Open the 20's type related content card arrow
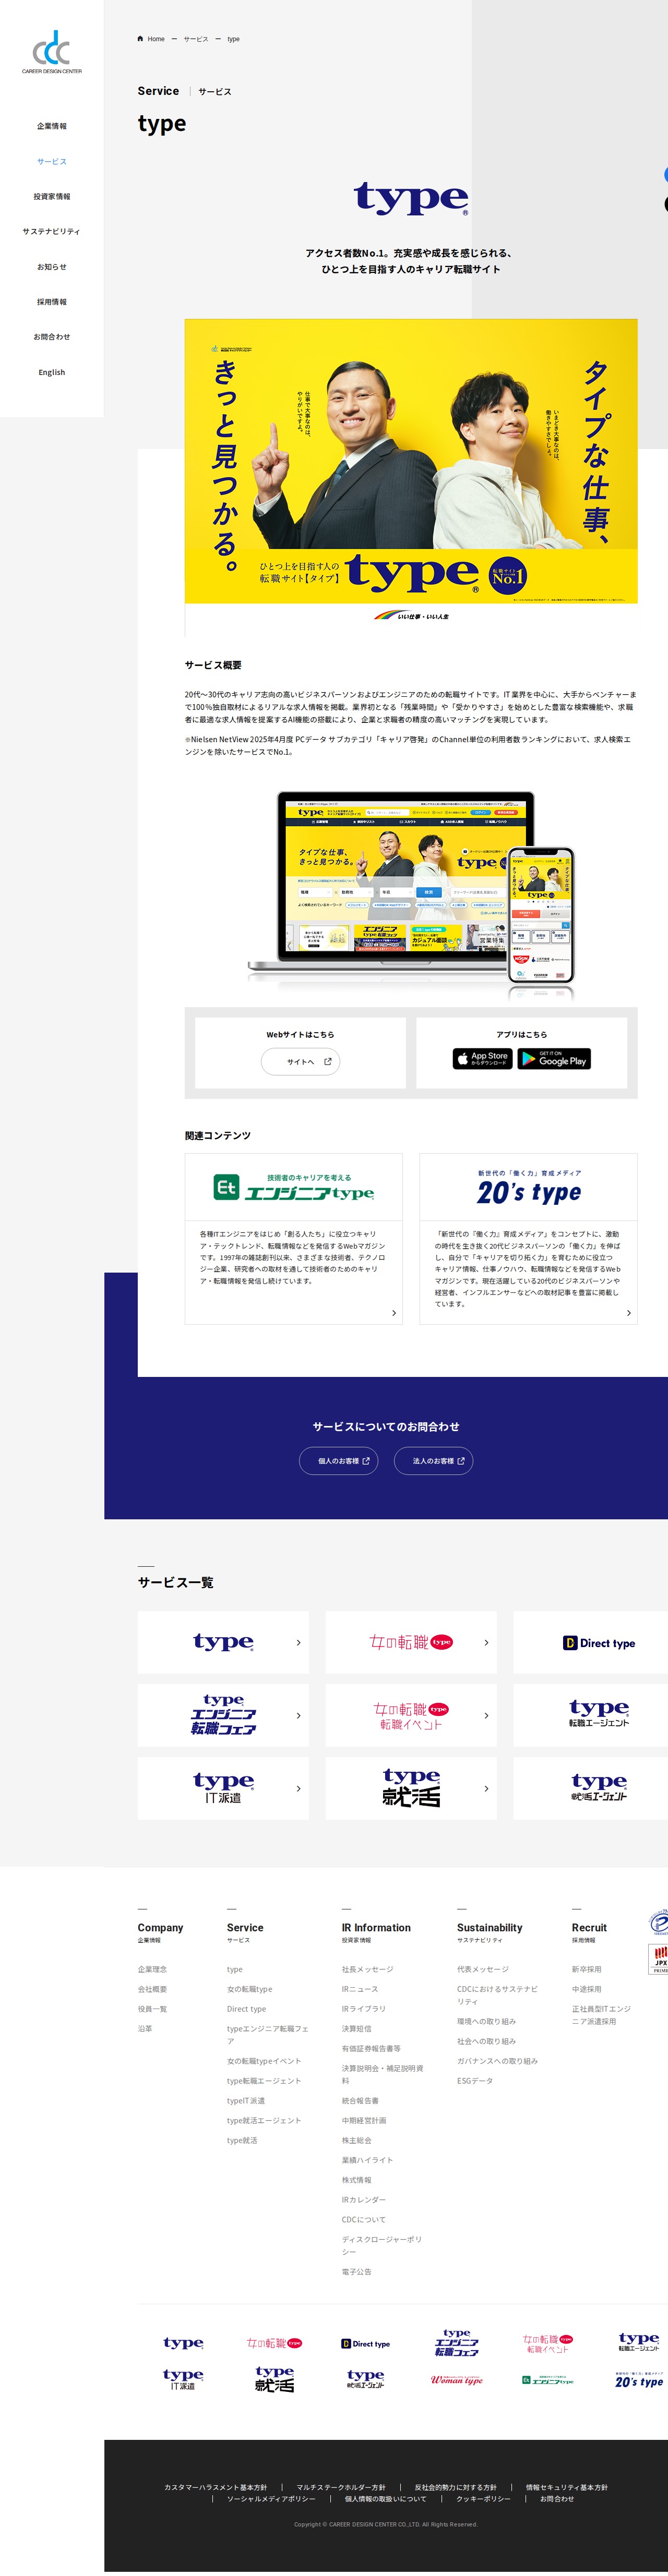This screenshot has width=668, height=2576. (x=629, y=1313)
